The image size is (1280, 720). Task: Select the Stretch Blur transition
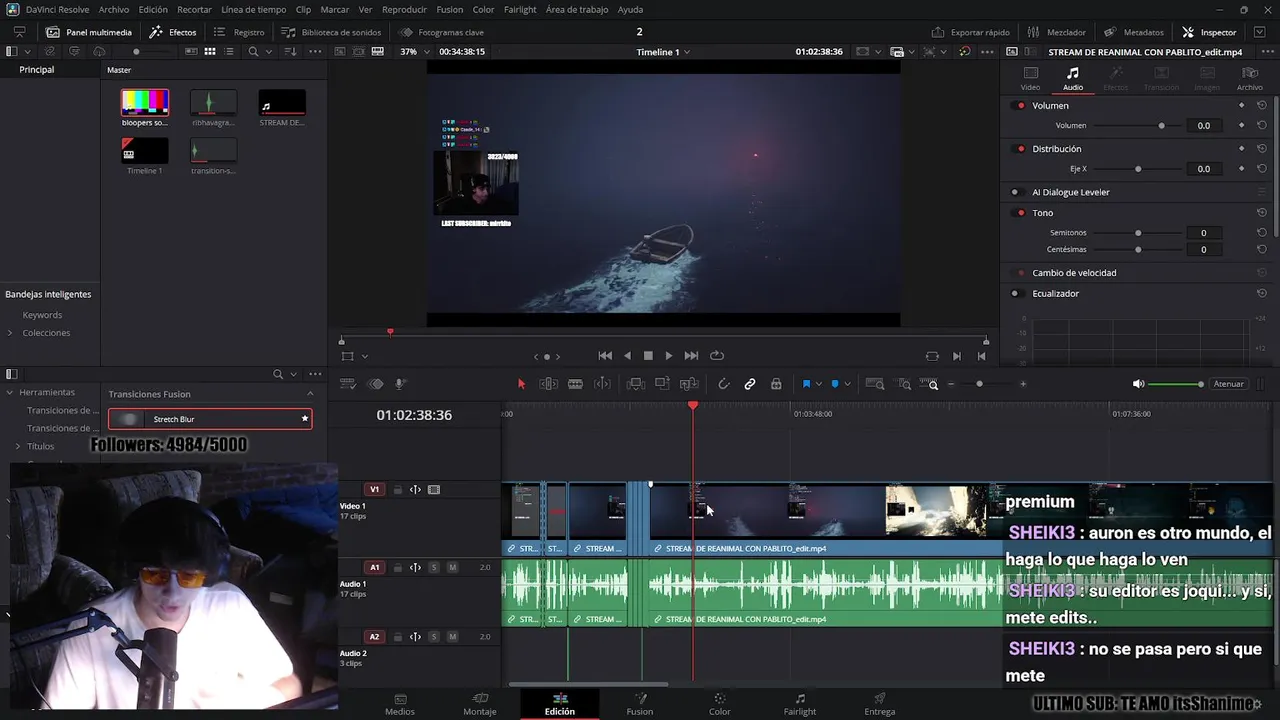(210, 419)
